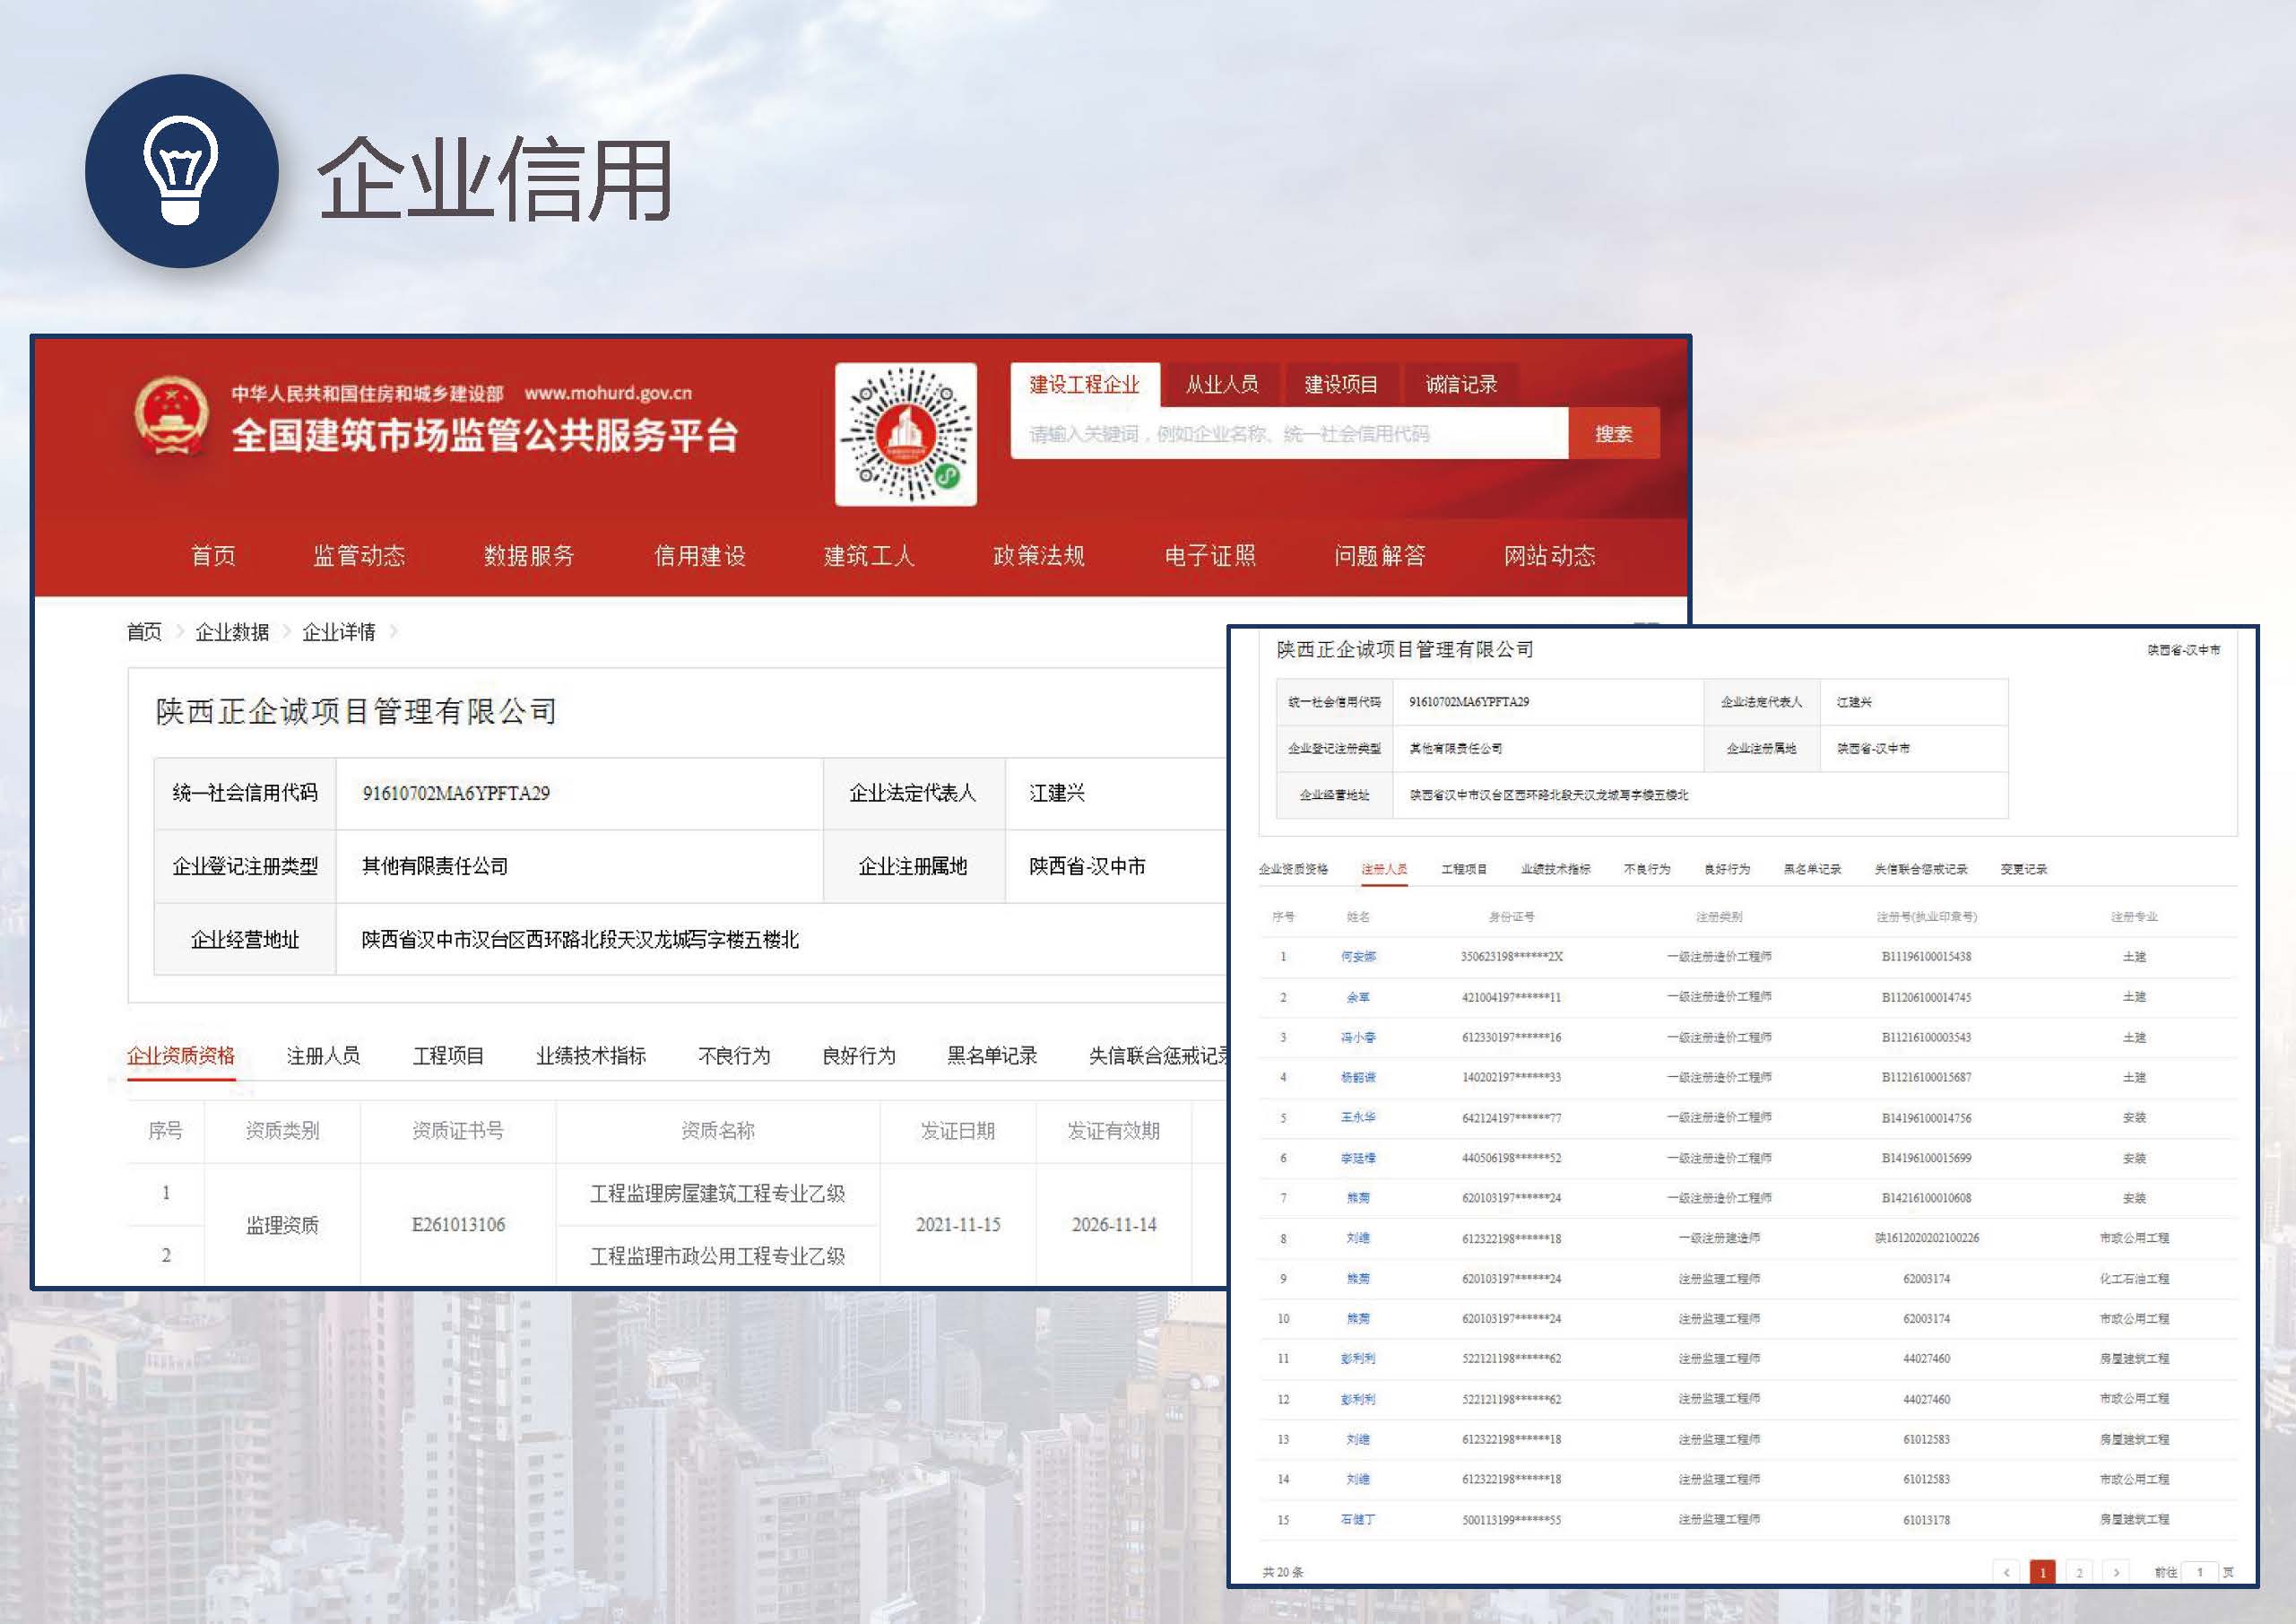Select 工程项目 tab in the large left window
Image resolution: width=2296 pixels, height=1624 pixels.
click(448, 1055)
